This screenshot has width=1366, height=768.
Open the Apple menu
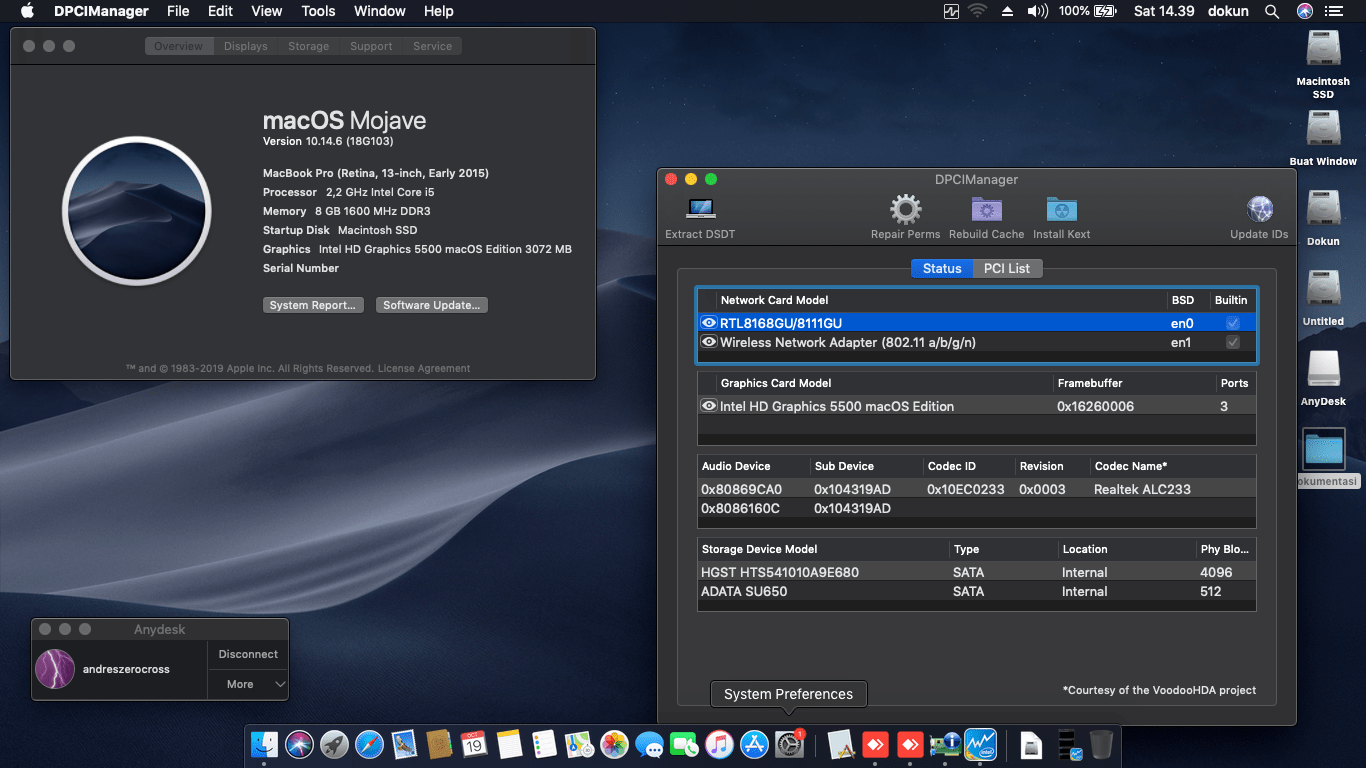pyautogui.click(x=27, y=11)
